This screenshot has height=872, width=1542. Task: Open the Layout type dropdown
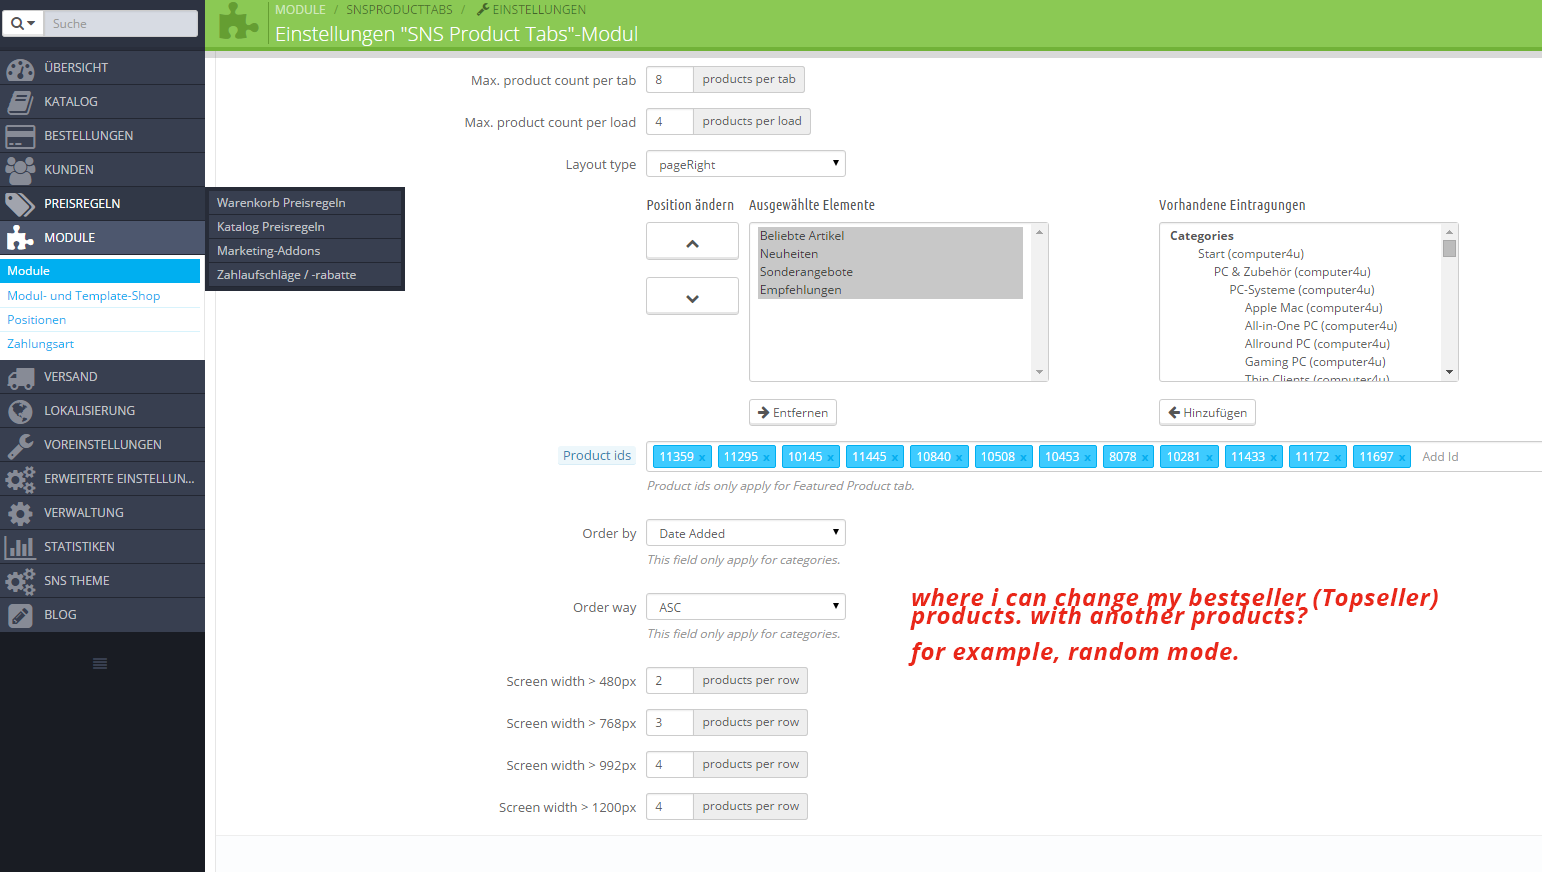coord(746,164)
